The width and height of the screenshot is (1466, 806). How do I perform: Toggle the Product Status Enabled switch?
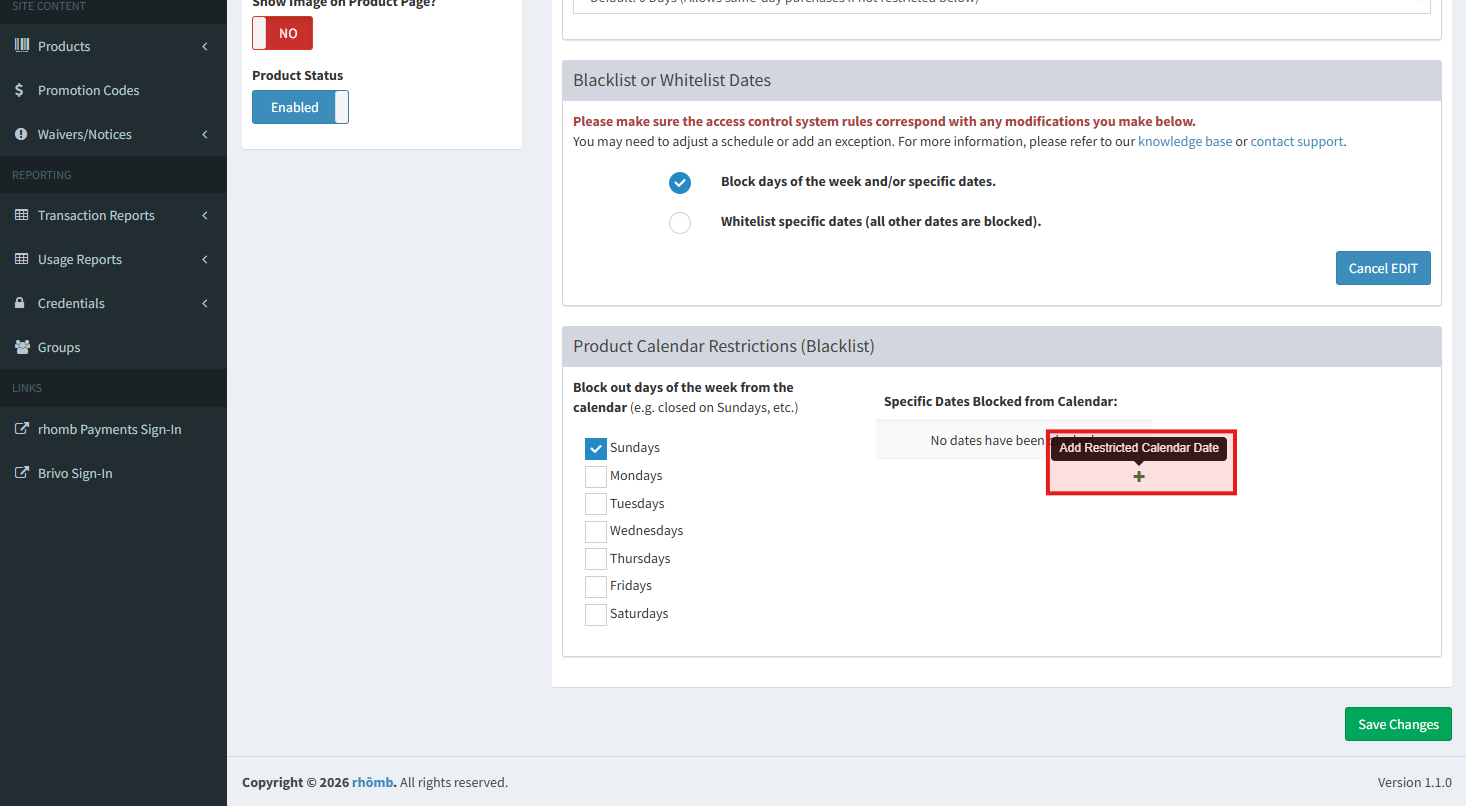[x=300, y=107]
